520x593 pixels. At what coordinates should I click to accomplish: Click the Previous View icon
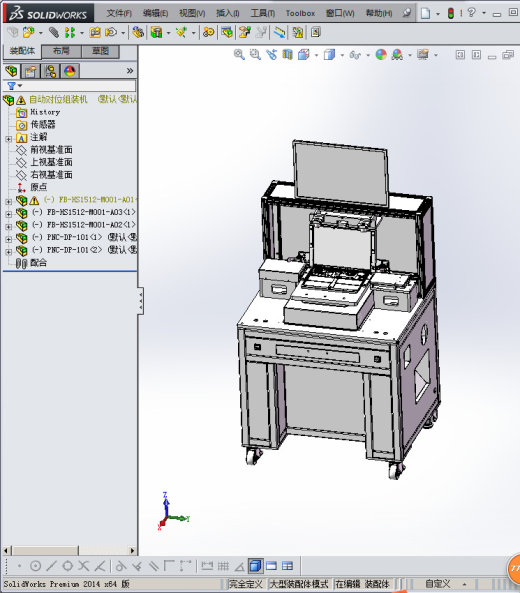point(272,55)
